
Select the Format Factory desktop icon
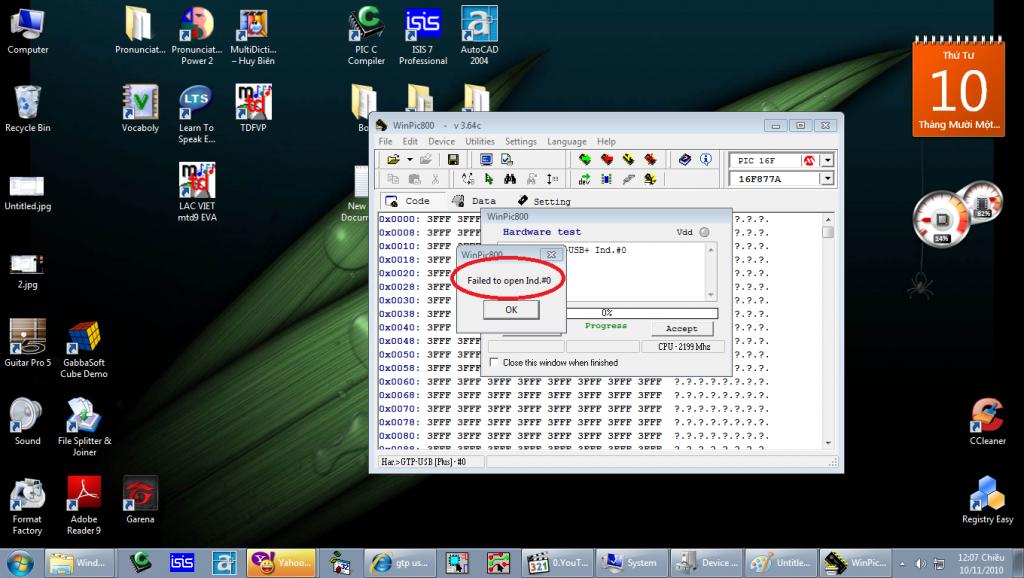27,506
